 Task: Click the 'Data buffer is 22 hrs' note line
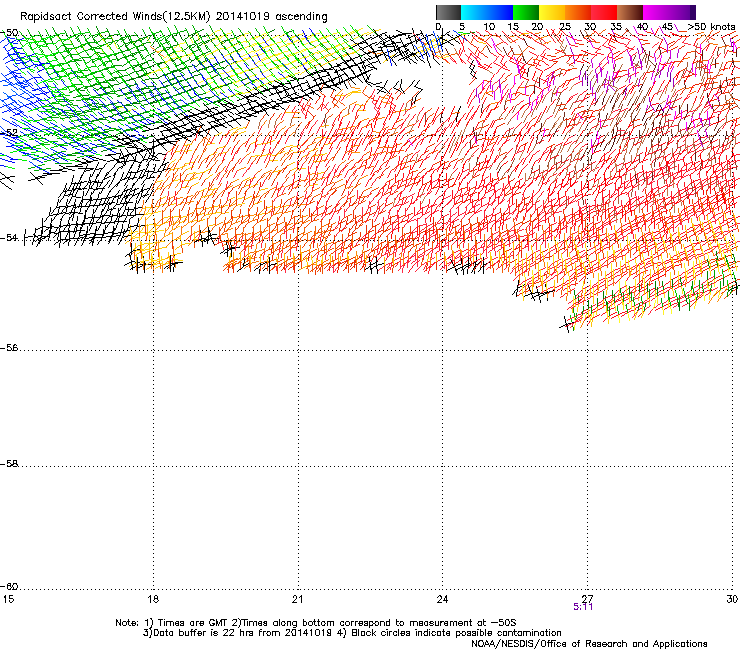tap(352, 633)
